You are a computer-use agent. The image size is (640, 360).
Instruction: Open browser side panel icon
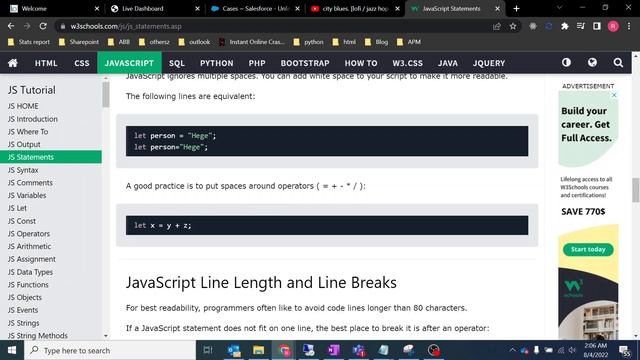tap(597, 26)
